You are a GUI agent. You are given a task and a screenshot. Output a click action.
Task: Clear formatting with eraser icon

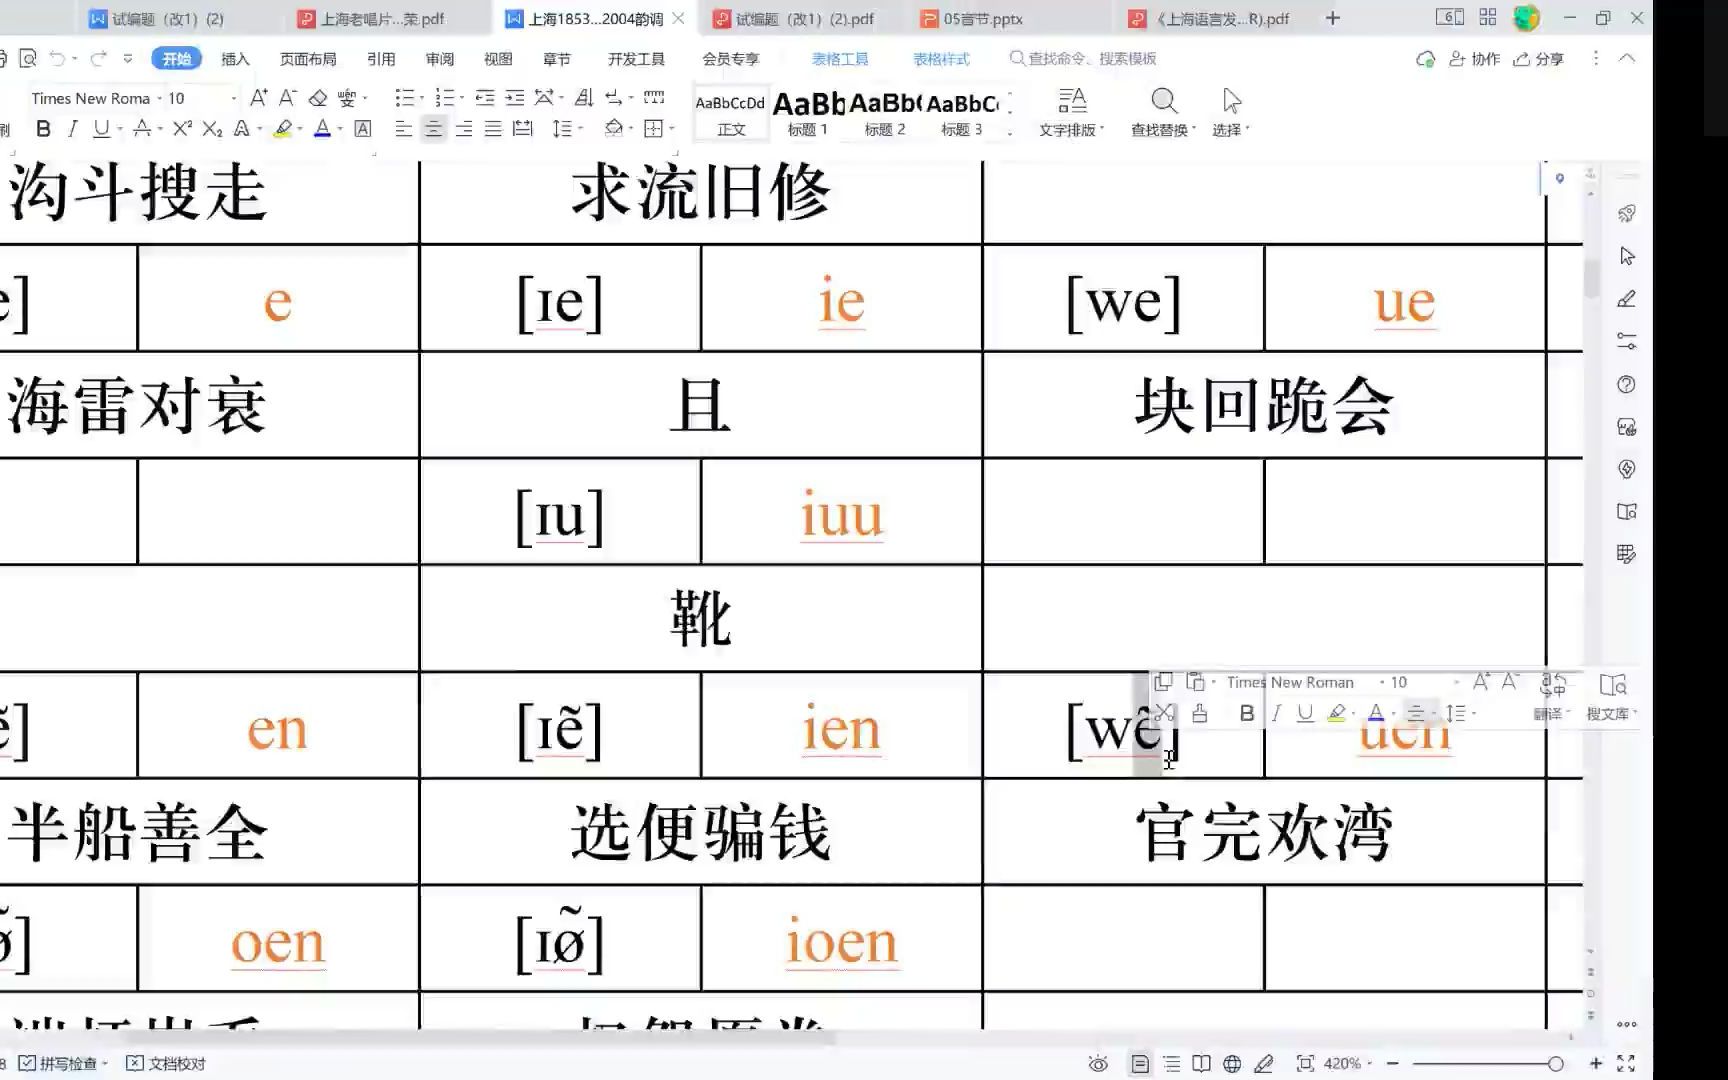(318, 98)
